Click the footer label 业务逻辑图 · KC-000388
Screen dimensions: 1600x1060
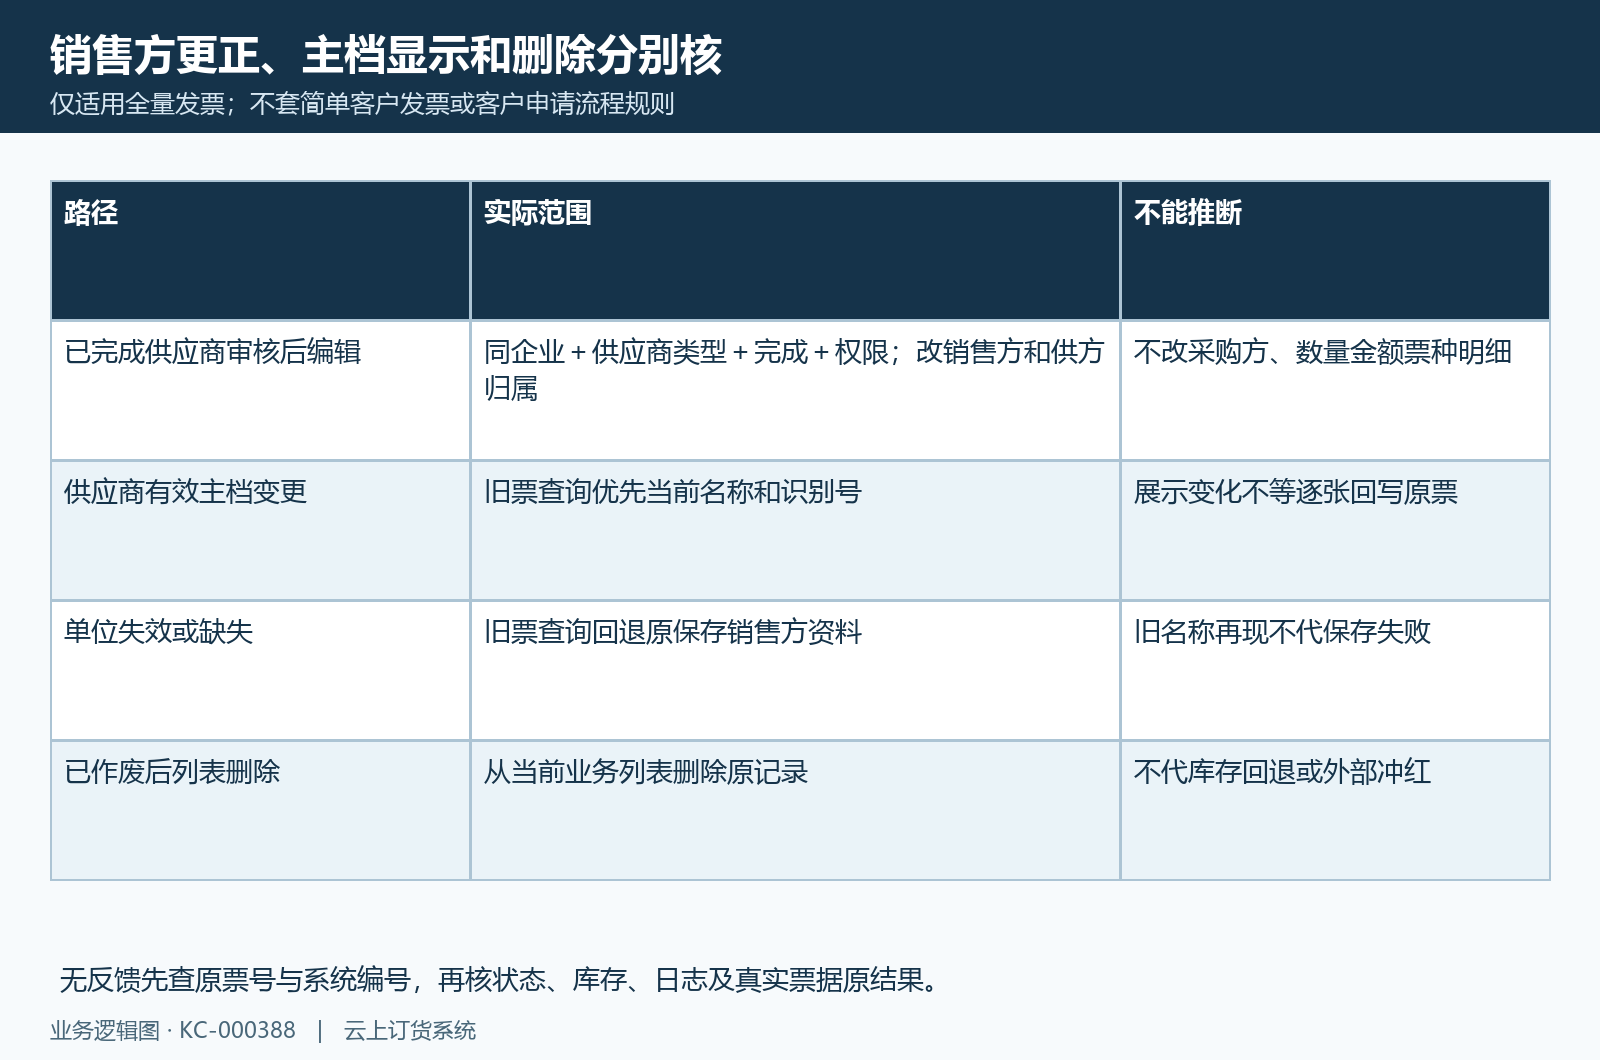click(x=173, y=1030)
